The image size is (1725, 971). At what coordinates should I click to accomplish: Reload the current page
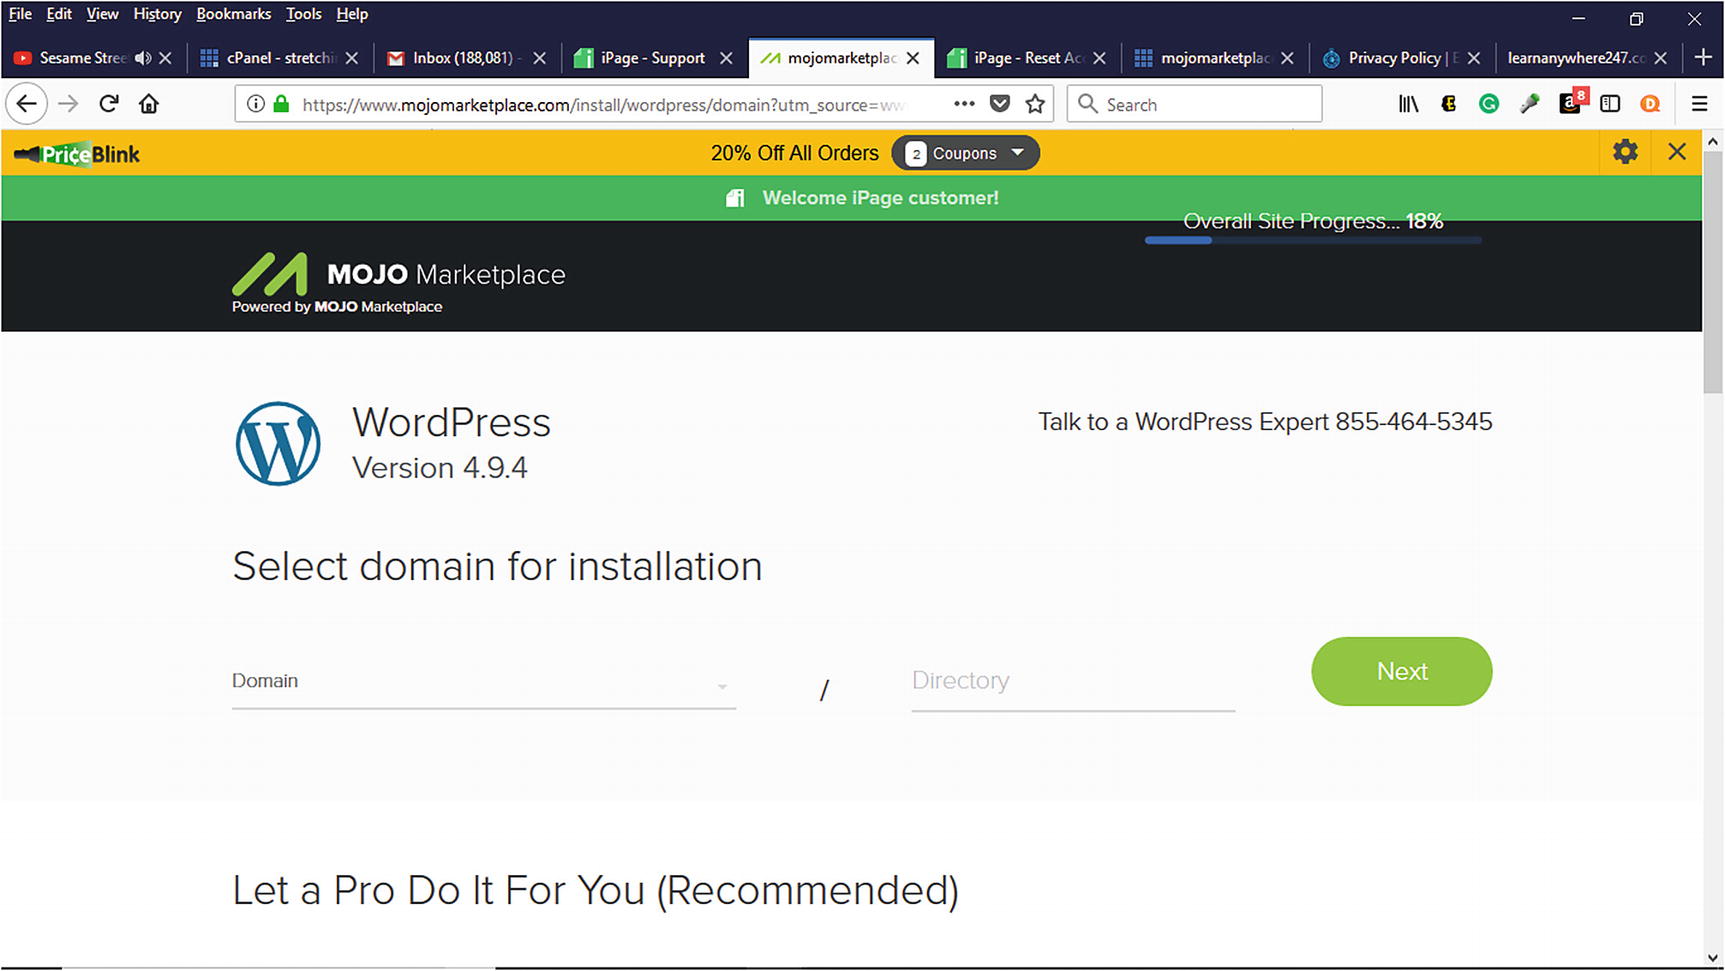109,104
